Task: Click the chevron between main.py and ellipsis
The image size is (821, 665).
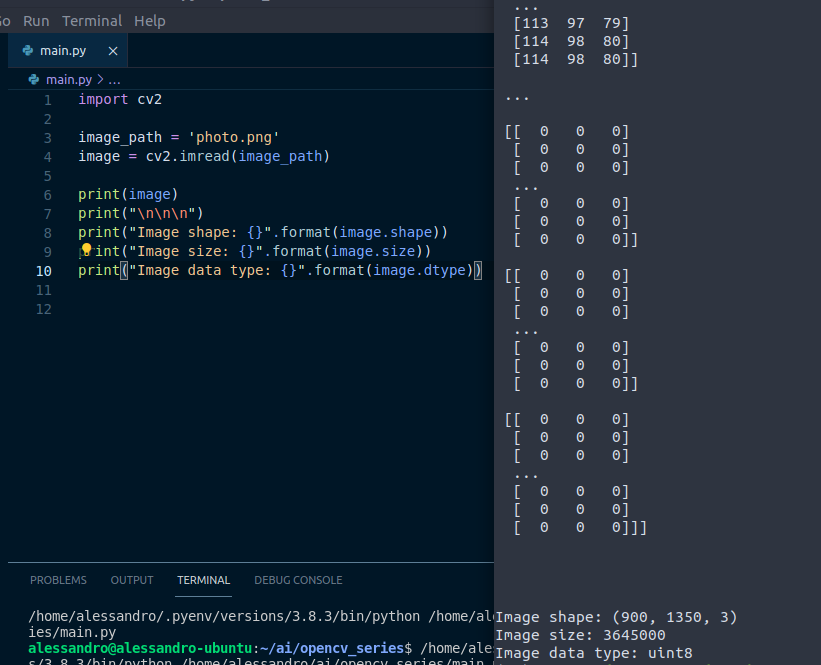Action: pos(98,79)
